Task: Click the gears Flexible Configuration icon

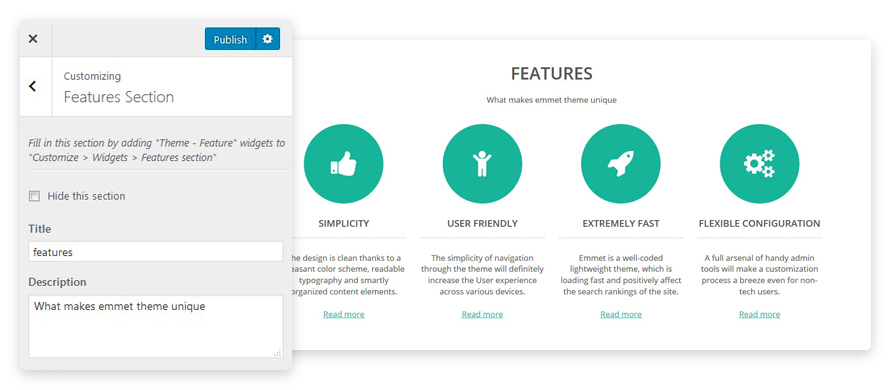Action: 759,164
